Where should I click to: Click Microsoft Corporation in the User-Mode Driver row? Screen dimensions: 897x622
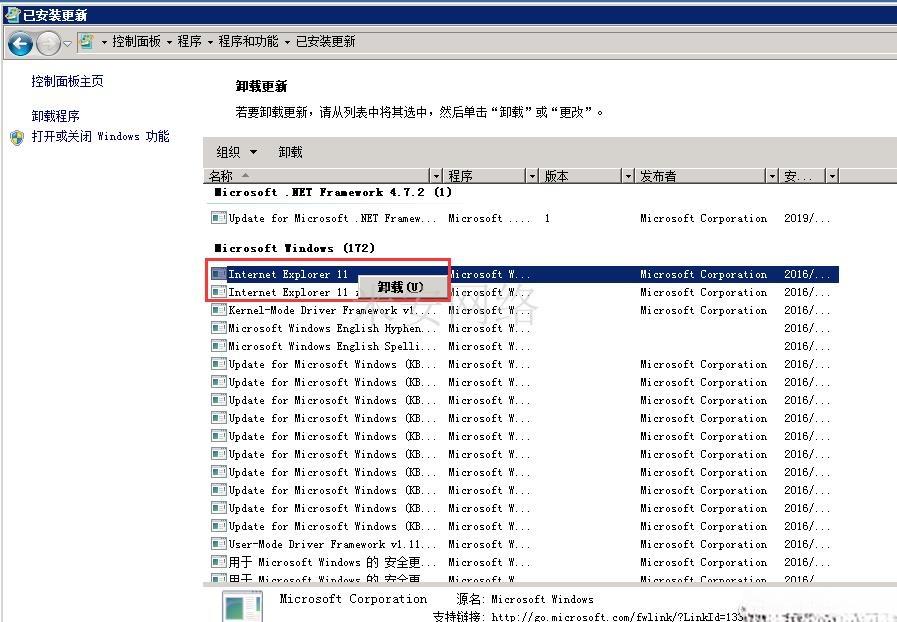tap(704, 544)
